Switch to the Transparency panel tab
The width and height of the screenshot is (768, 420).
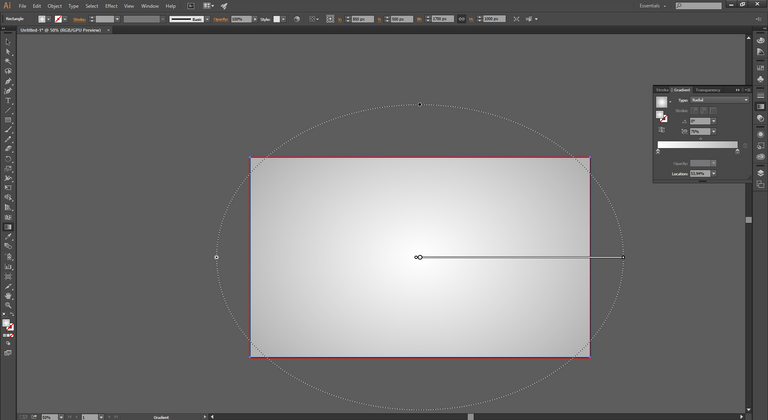coord(708,90)
